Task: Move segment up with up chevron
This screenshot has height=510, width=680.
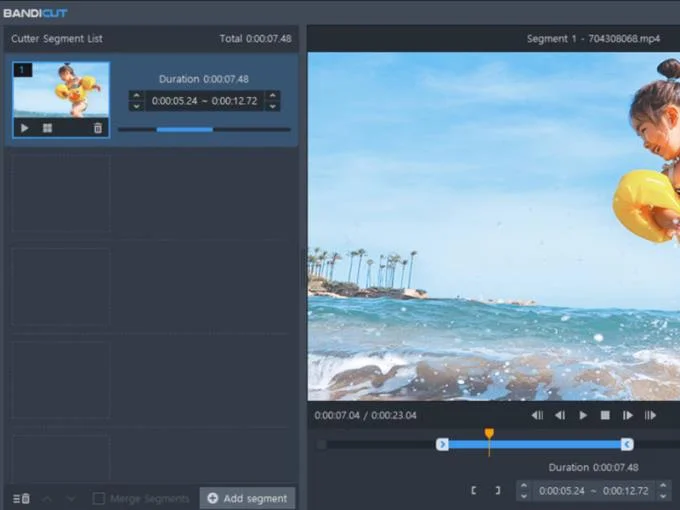Action: pos(47,499)
